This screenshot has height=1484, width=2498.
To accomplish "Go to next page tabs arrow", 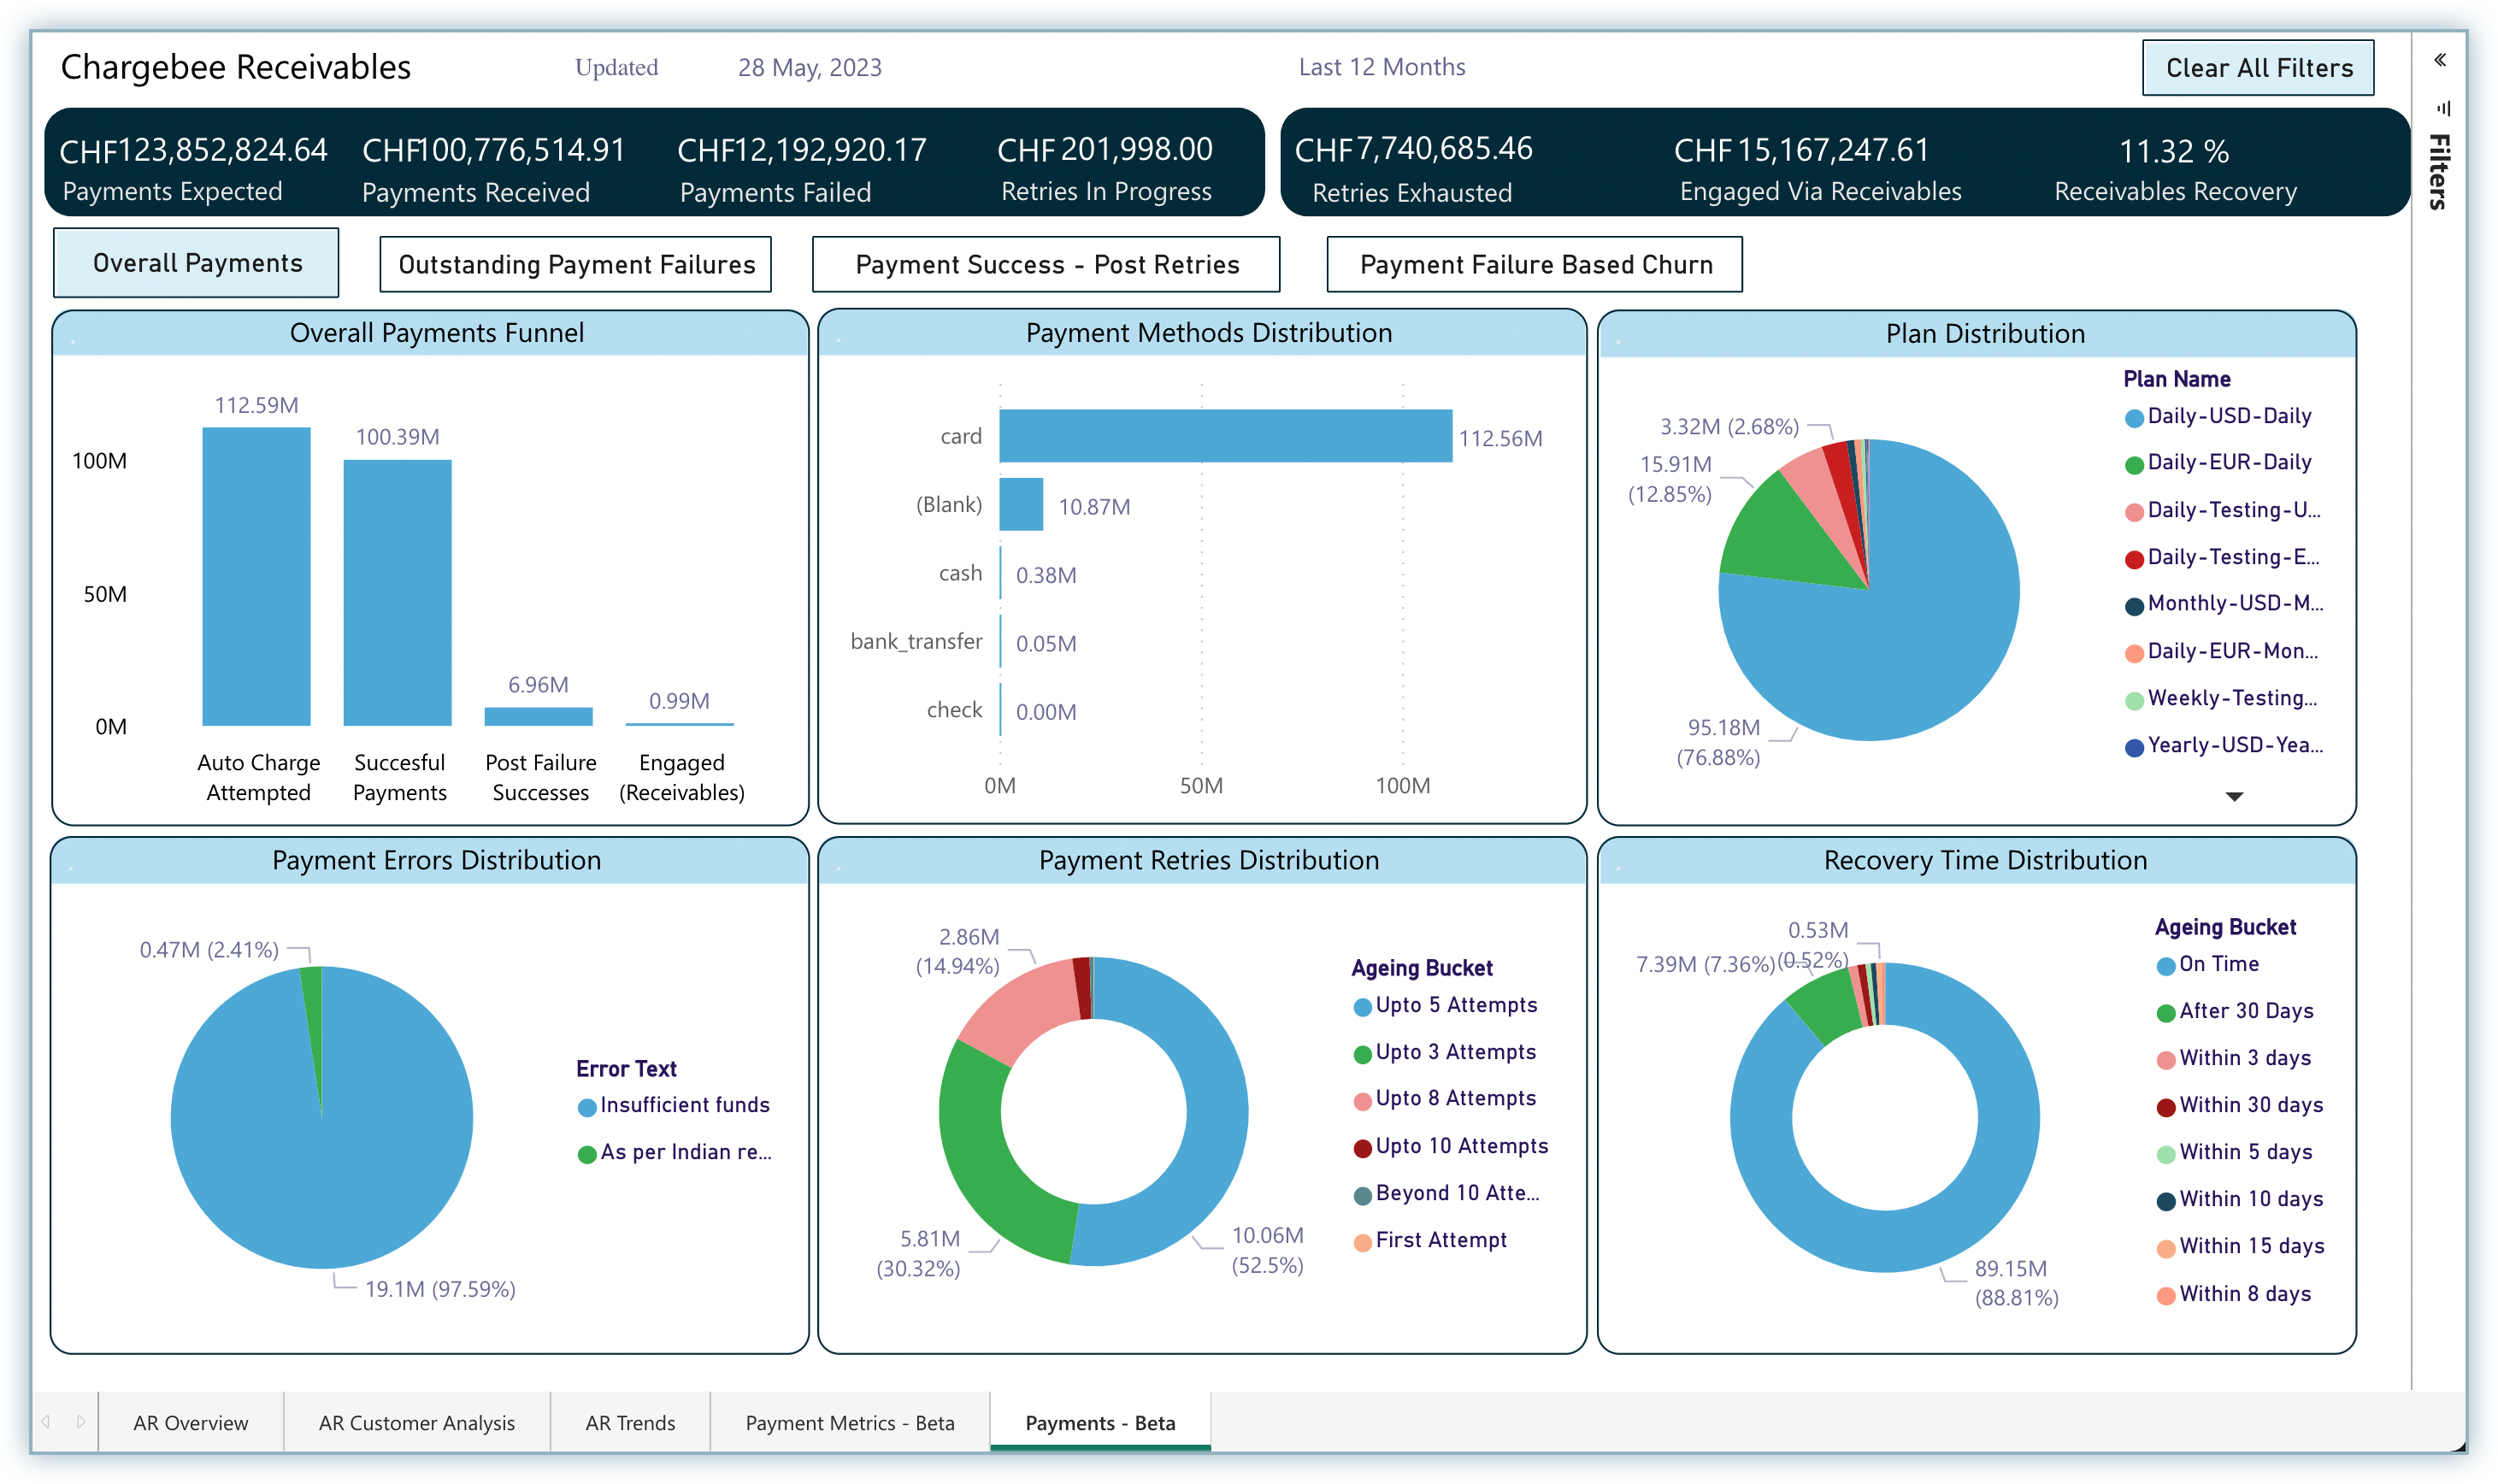I will click(x=81, y=1421).
